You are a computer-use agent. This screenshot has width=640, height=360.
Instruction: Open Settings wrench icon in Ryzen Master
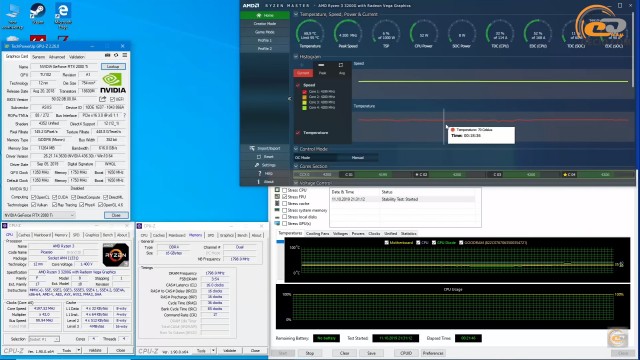pos(257,165)
